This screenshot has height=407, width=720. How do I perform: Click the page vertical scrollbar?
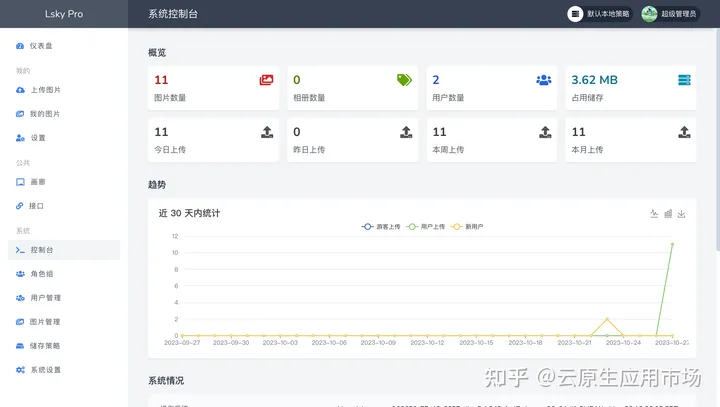718,140
